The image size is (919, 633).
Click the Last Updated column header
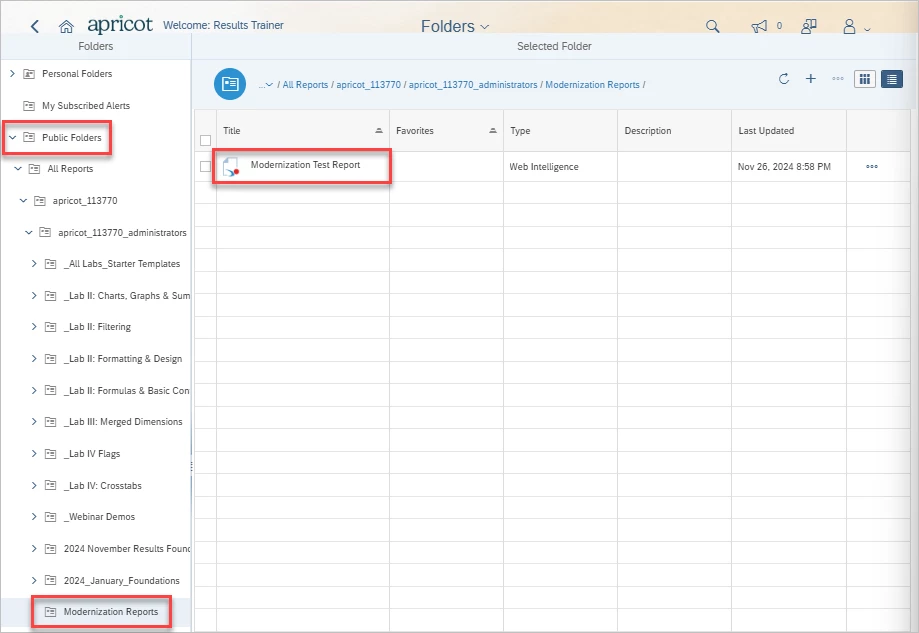click(788, 131)
